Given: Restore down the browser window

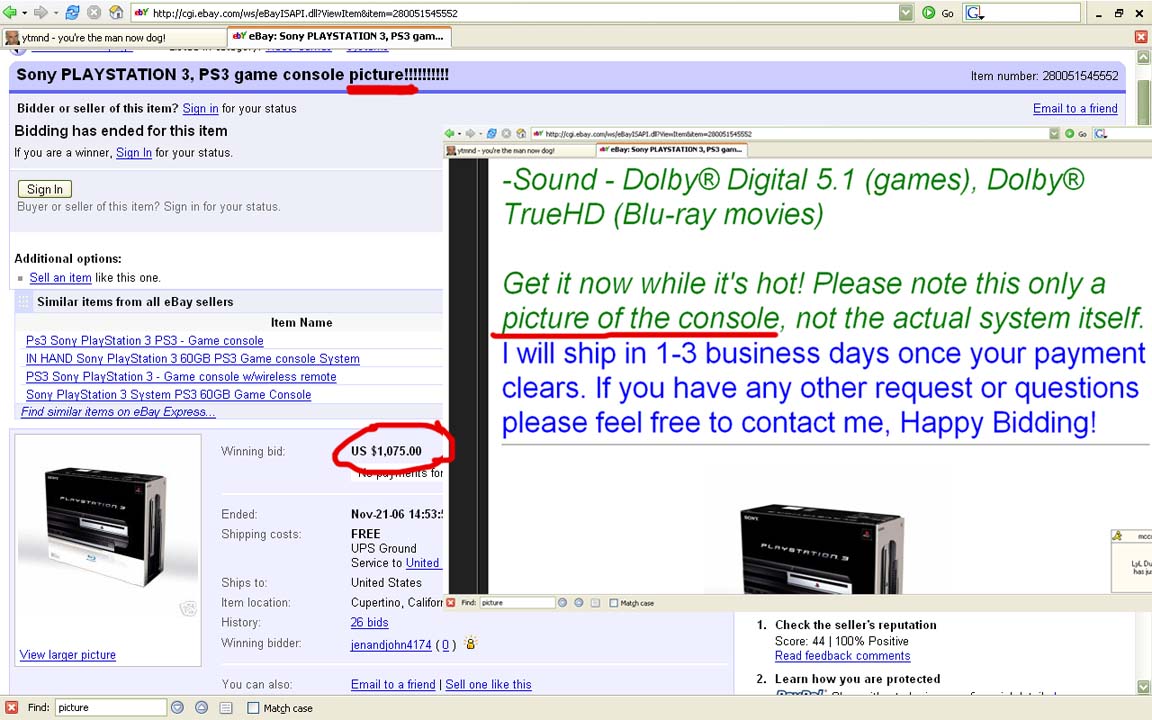Looking at the screenshot, I should (1119, 13).
